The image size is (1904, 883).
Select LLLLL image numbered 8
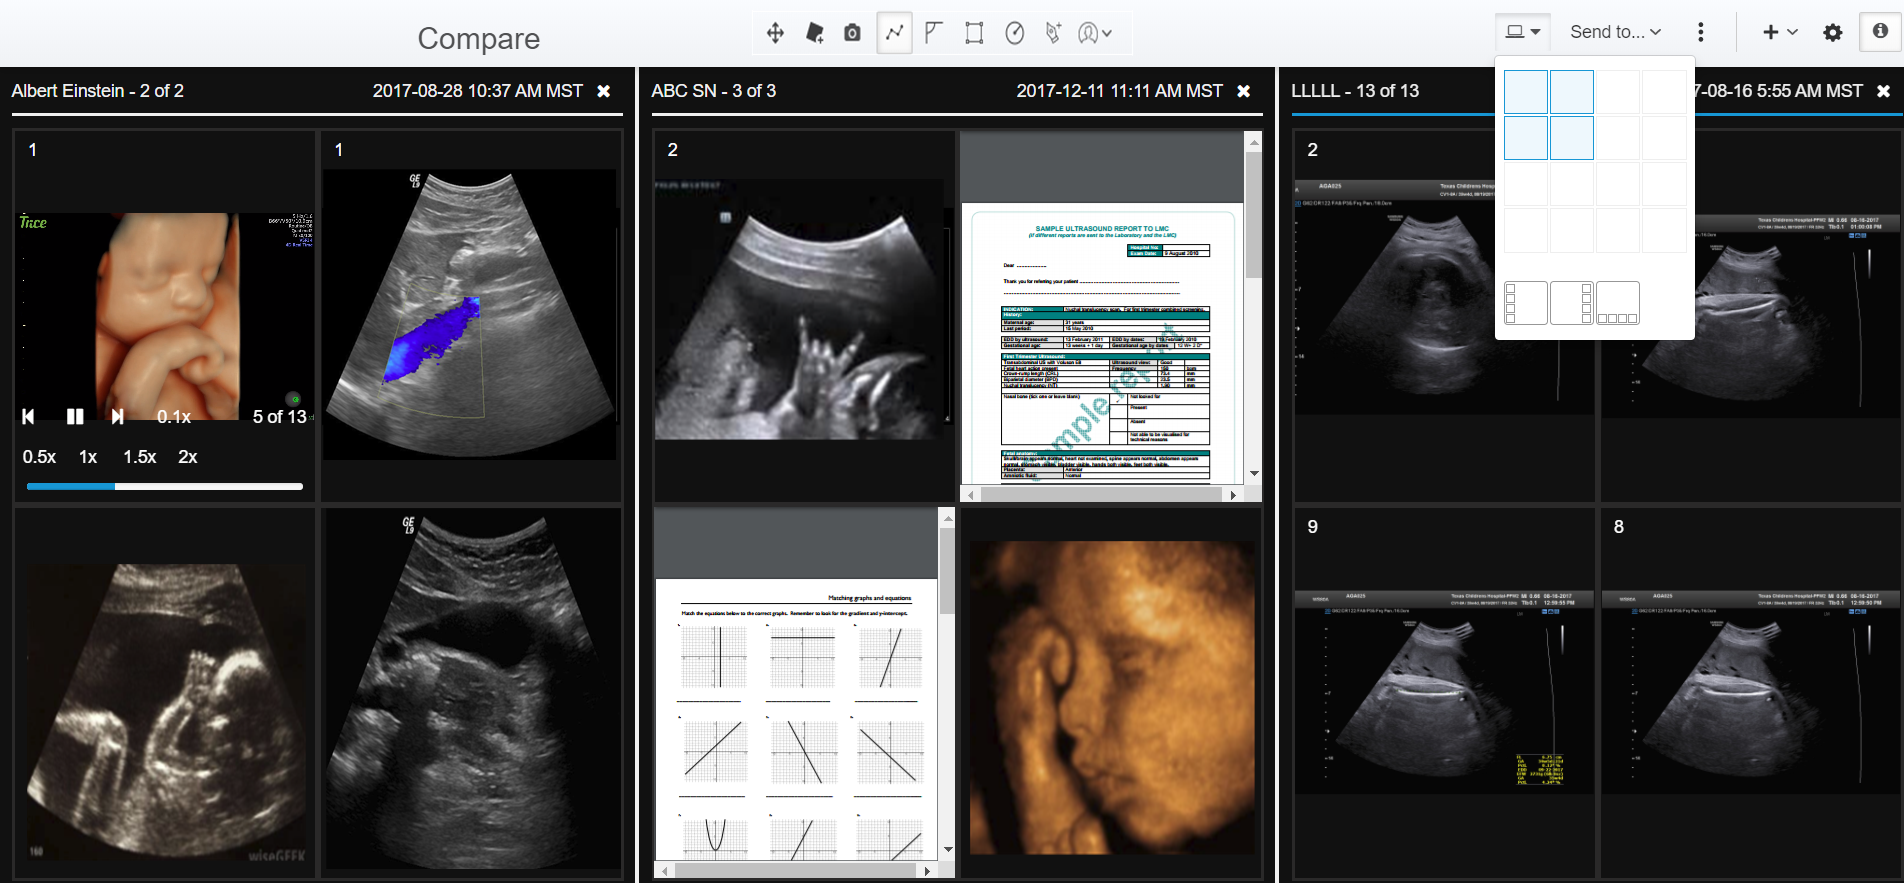1751,693
